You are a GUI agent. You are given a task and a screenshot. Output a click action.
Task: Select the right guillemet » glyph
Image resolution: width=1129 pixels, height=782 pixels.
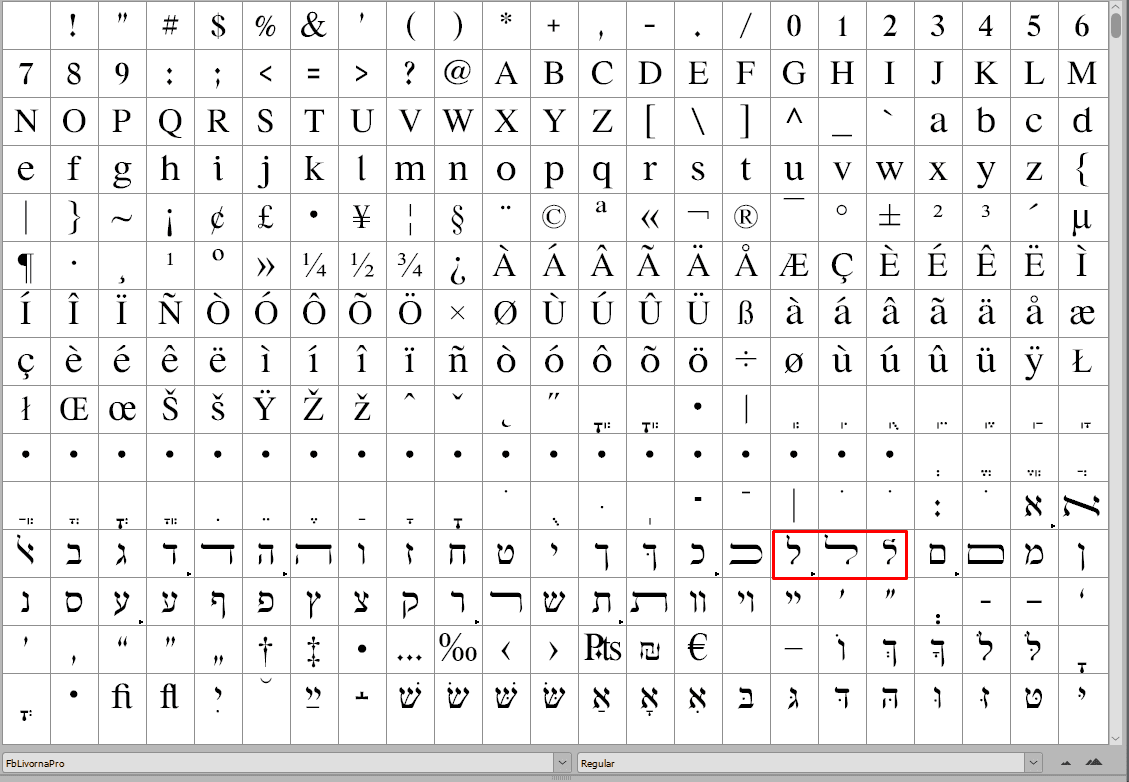tap(266, 266)
